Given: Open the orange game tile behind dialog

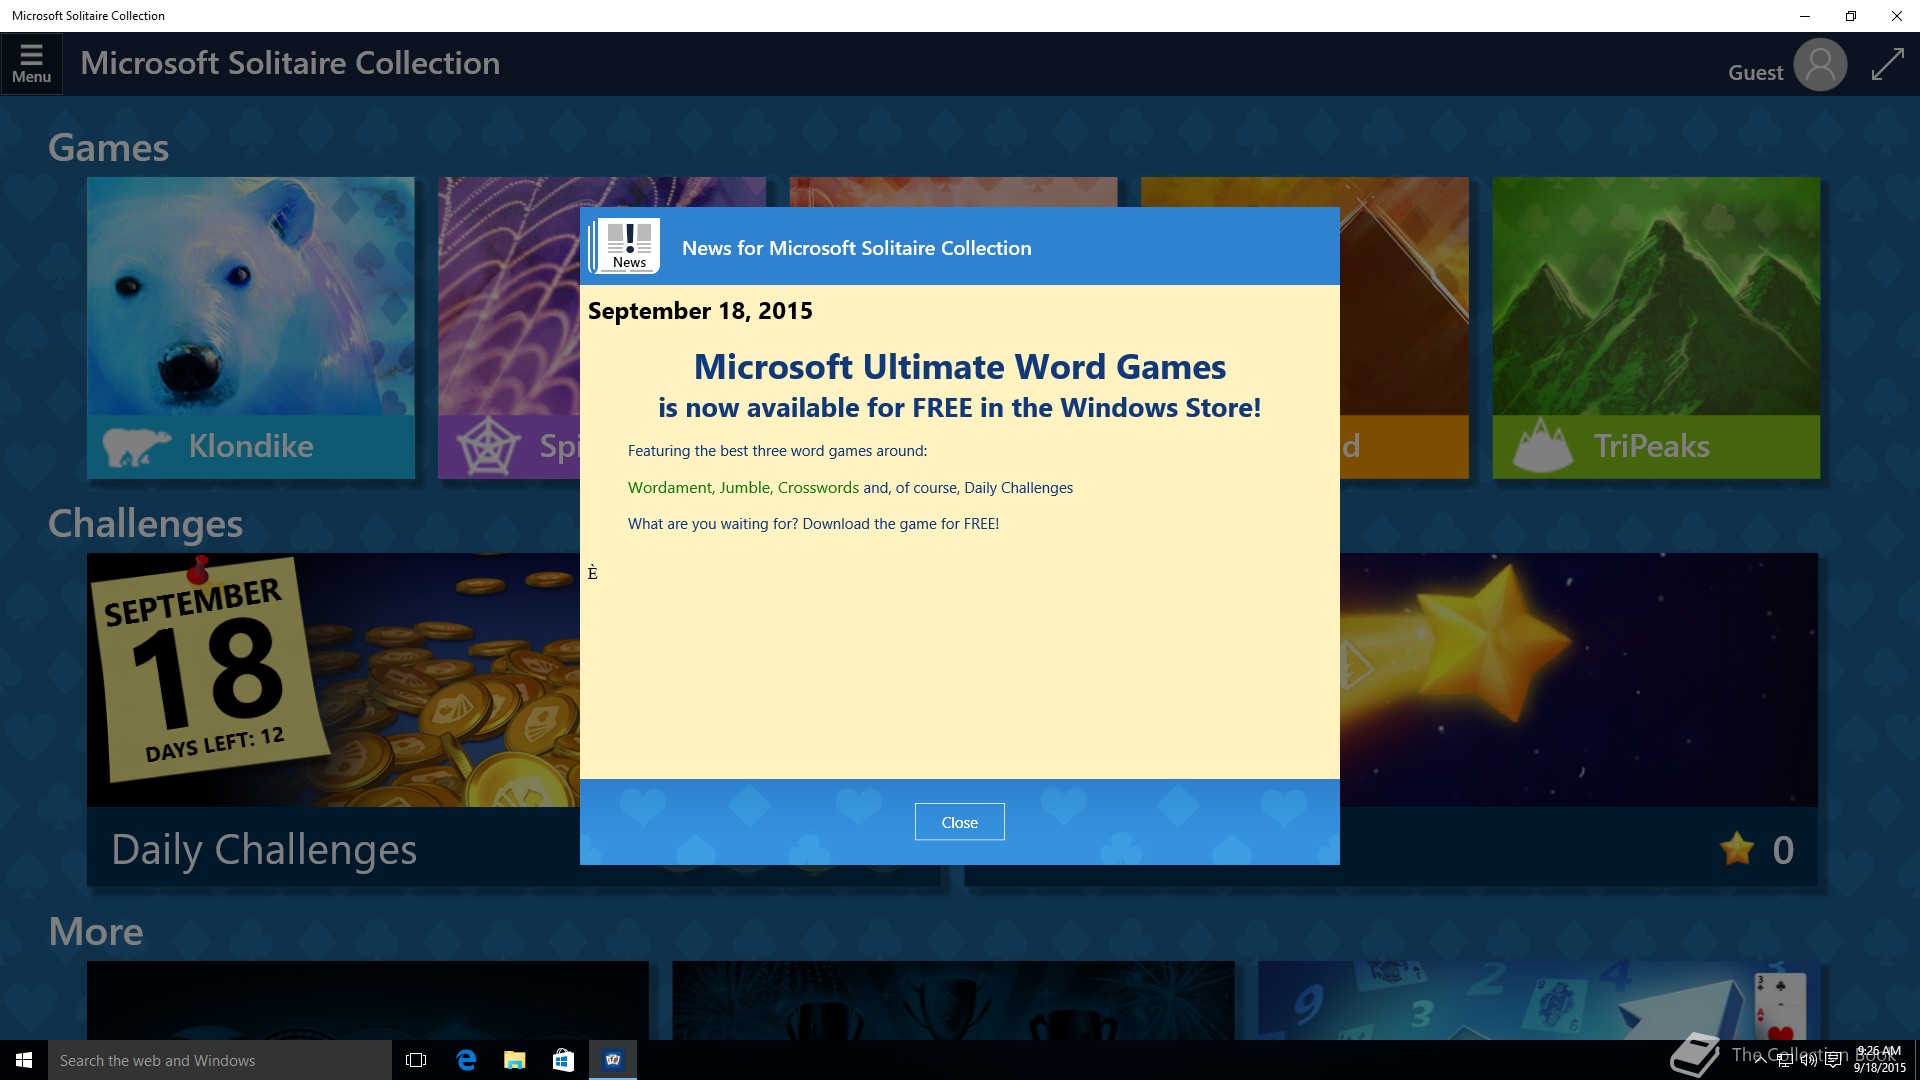Looking at the screenshot, I should 1404,327.
